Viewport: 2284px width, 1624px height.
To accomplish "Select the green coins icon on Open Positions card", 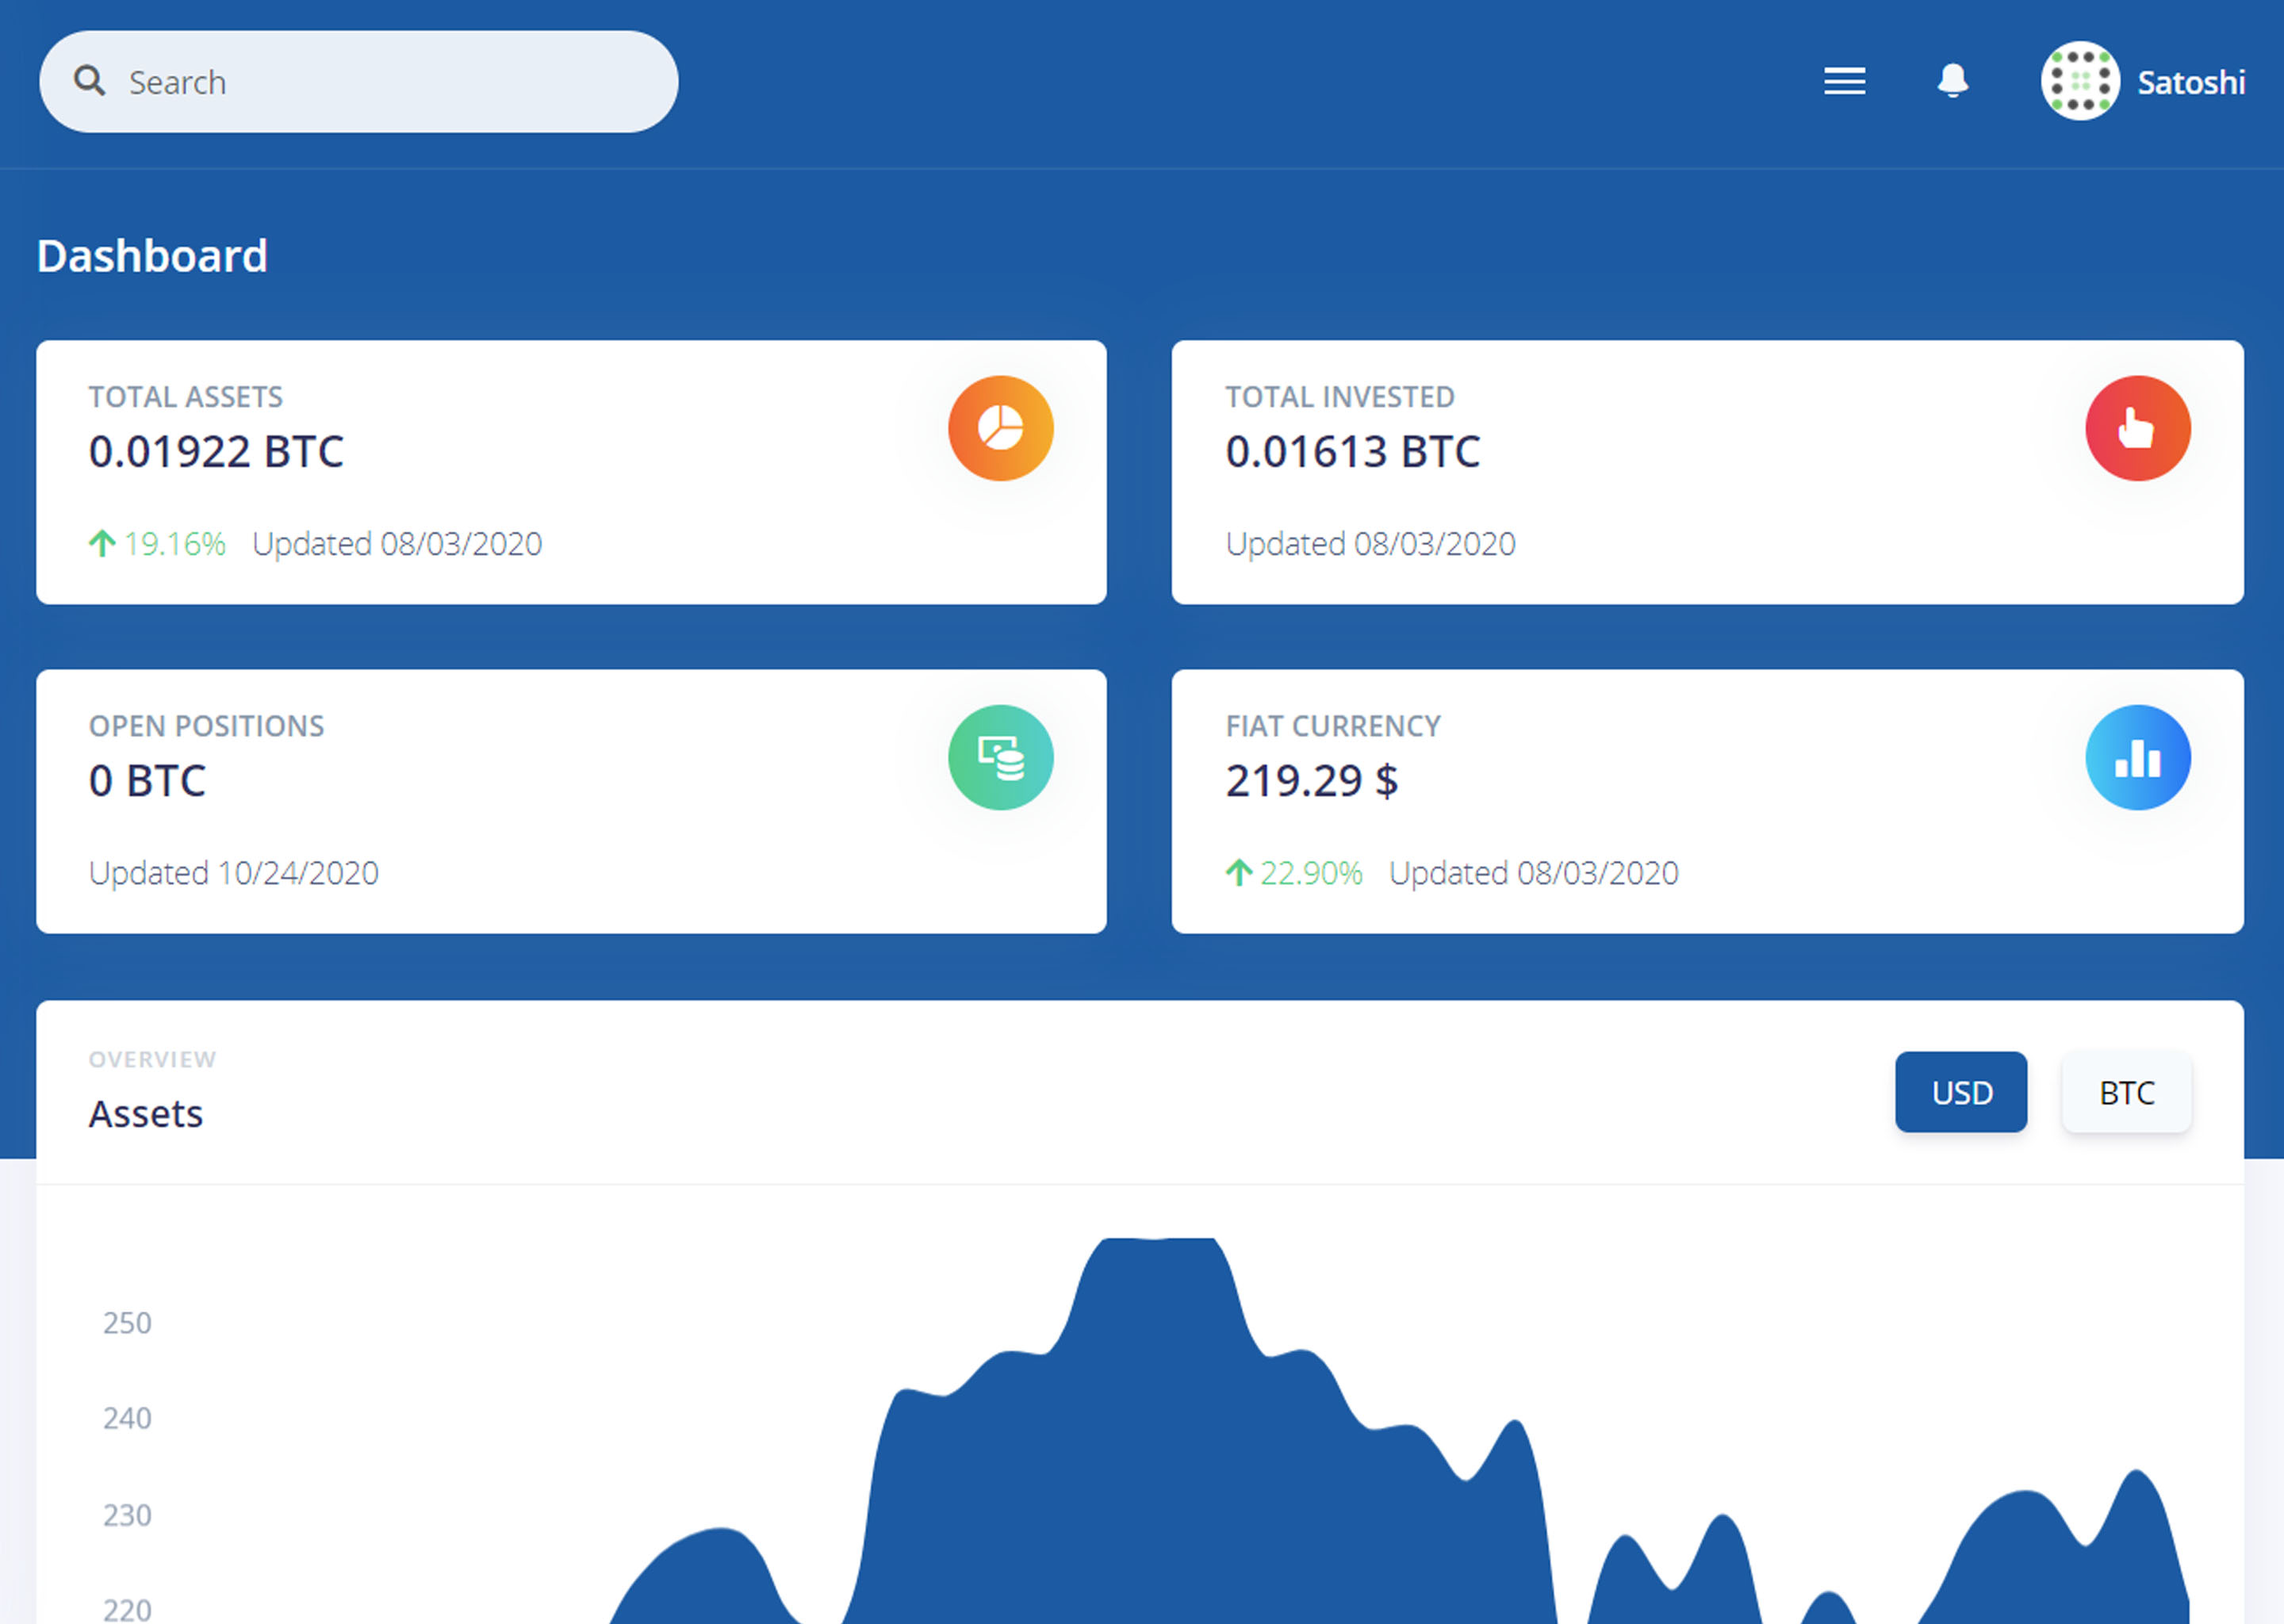I will 999,757.
